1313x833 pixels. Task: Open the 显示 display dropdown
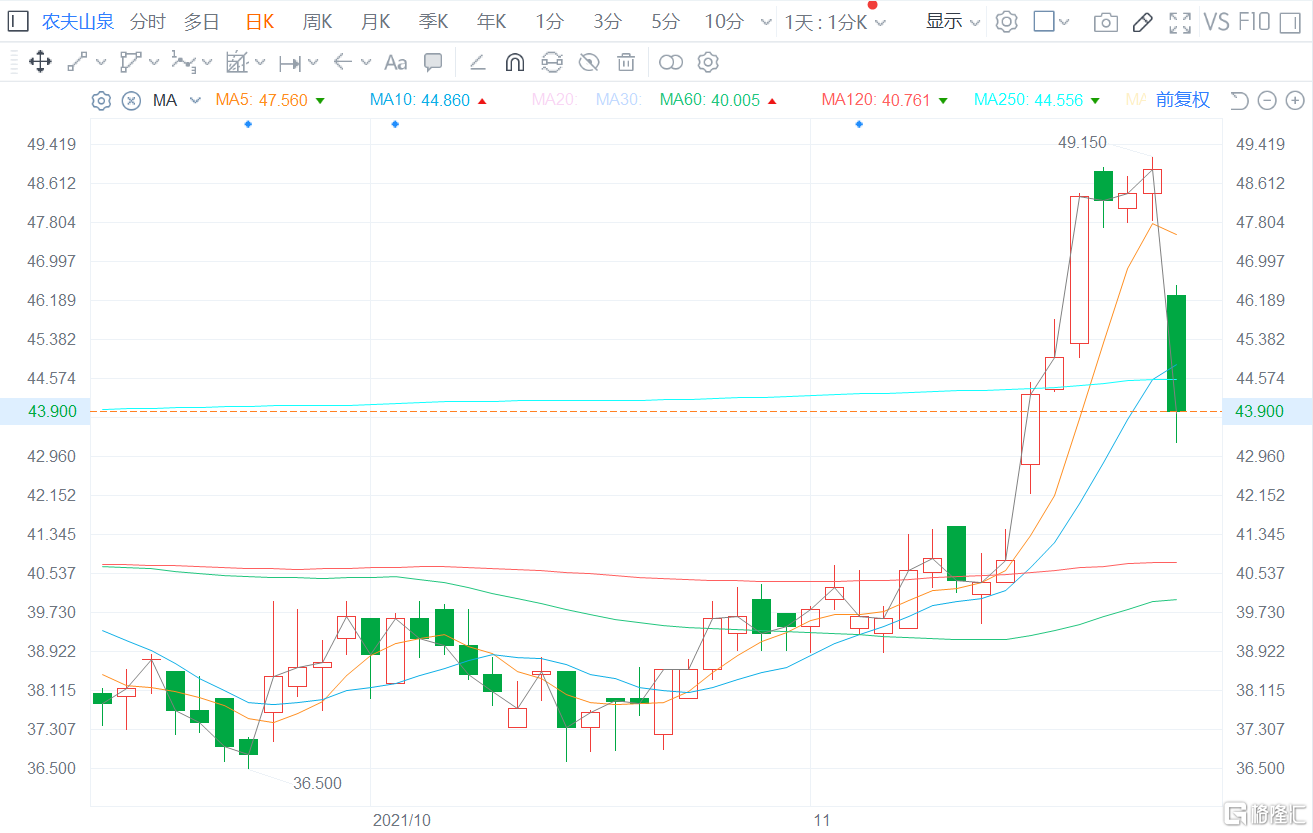click(952, 21)
